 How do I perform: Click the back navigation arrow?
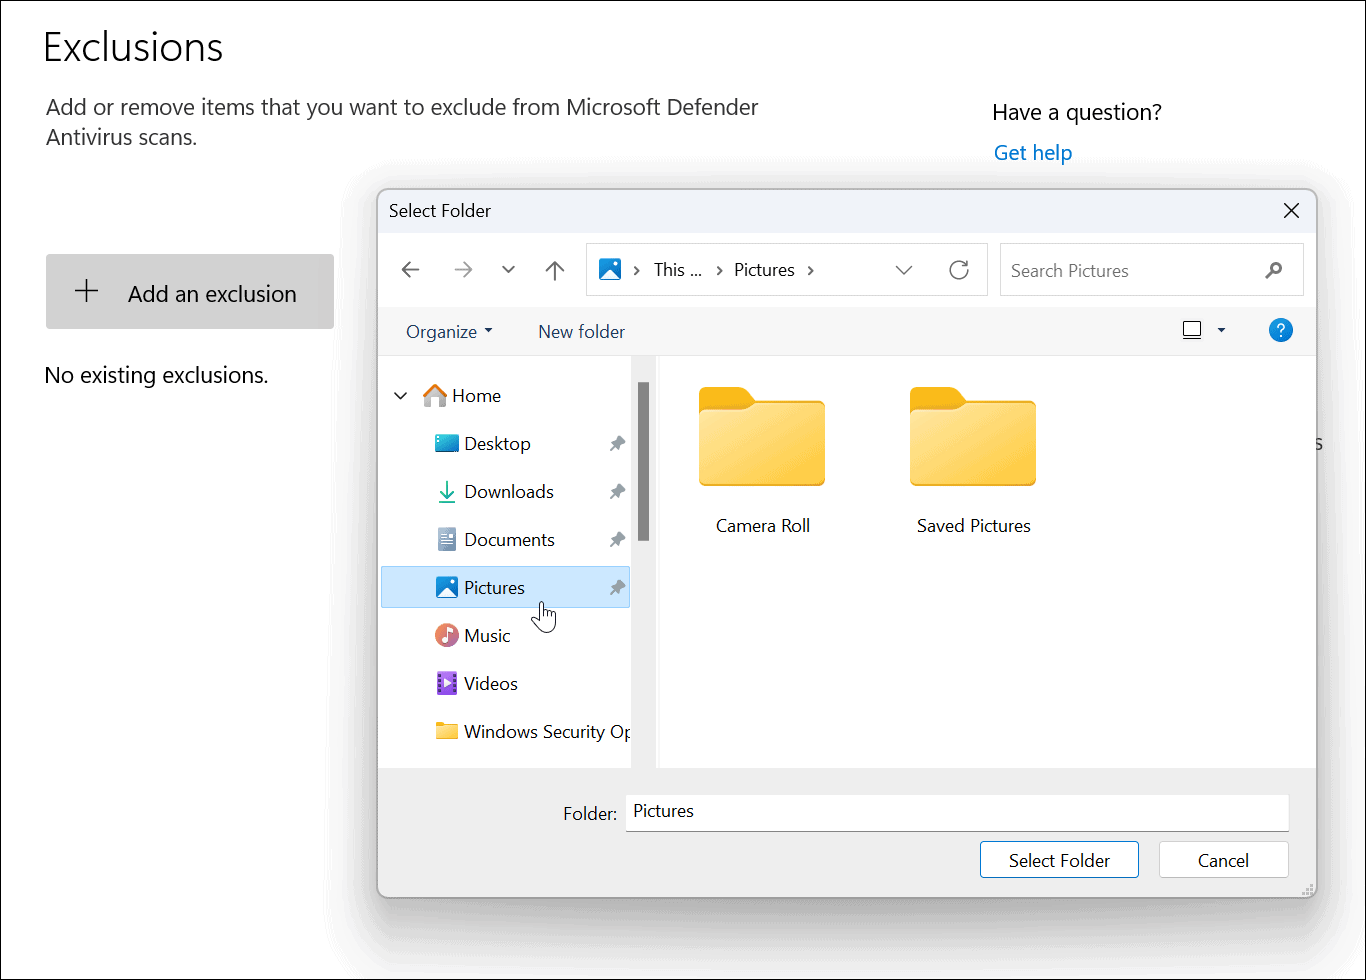point(410,269)
